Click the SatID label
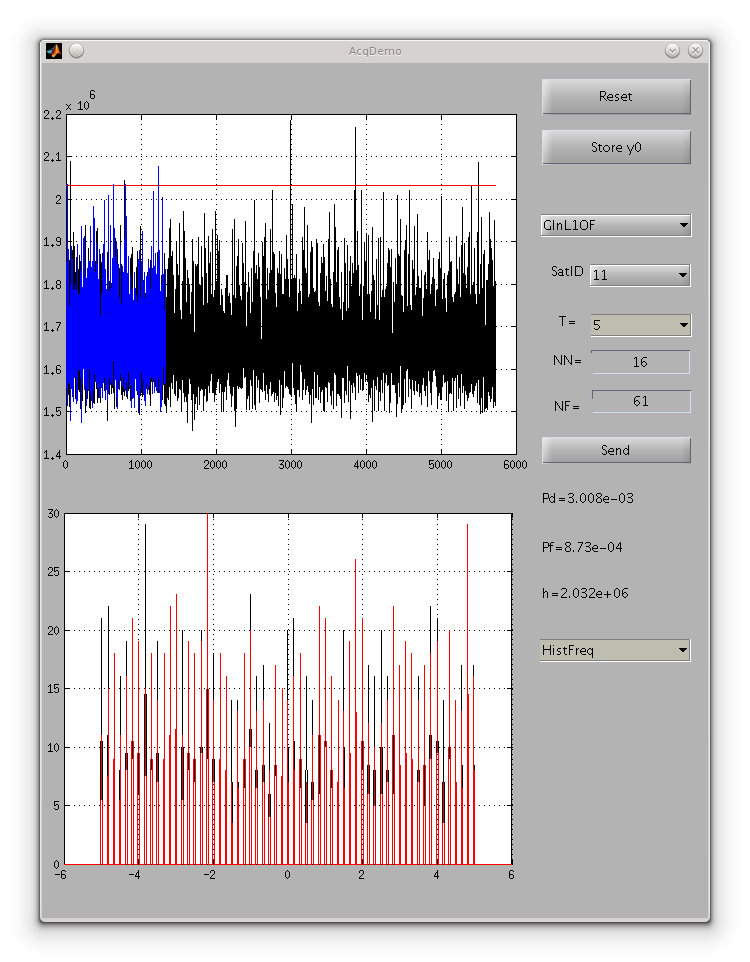This screenshot has height=962, width=750. pyautogui.click(x=567, y=271)
